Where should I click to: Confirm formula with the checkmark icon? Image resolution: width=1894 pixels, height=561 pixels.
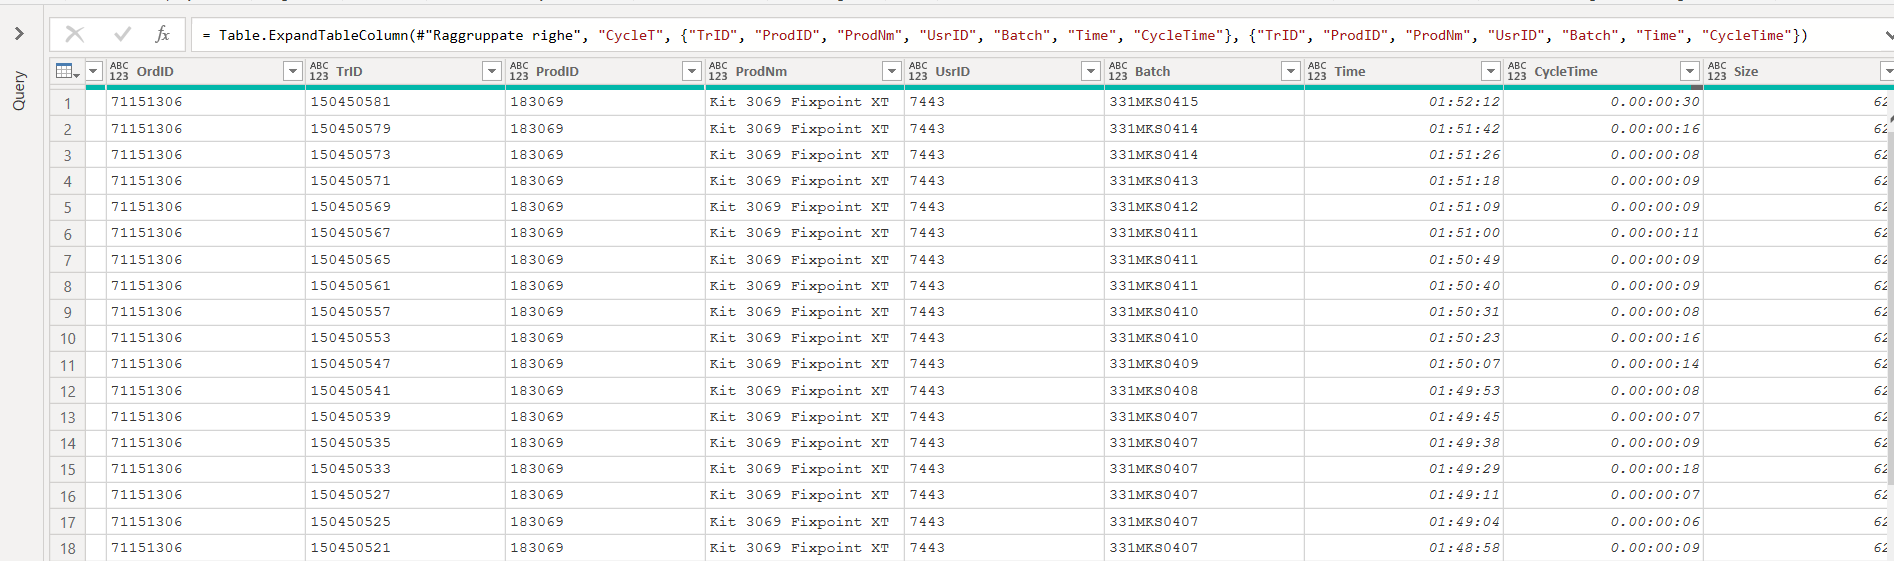click(x=122, y=34)
